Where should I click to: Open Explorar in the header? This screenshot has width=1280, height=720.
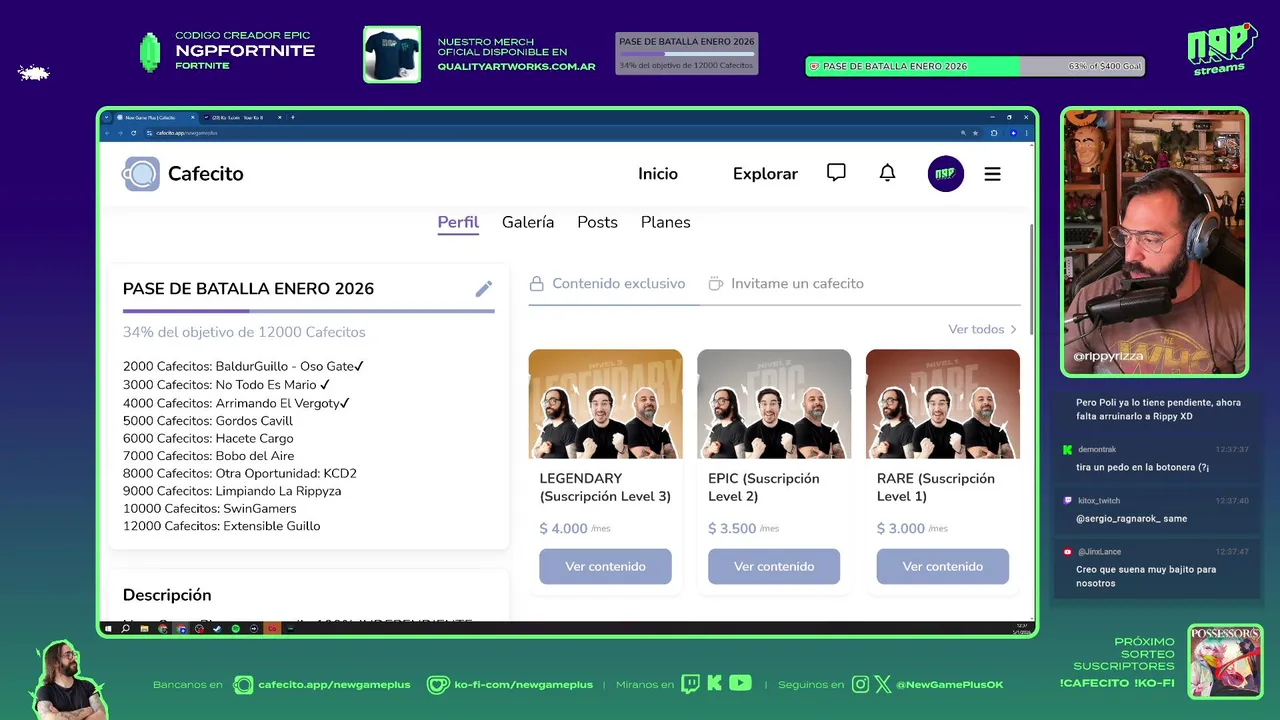[x=765, y=174]
